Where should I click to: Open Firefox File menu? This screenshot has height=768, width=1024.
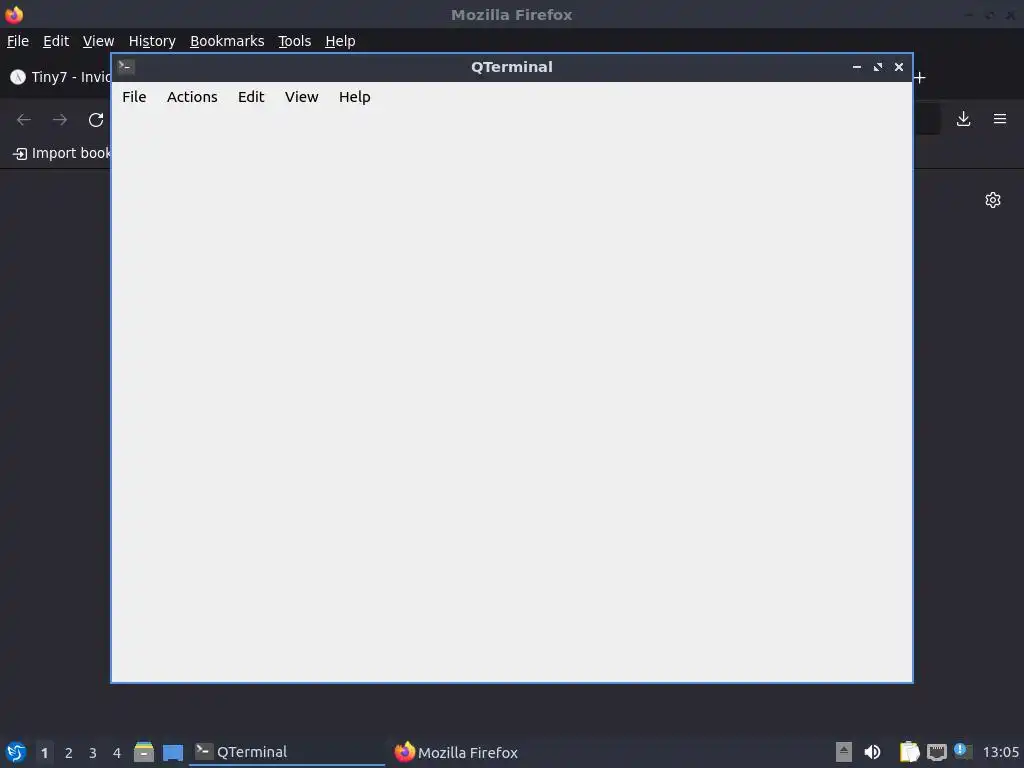pos(18,41)
